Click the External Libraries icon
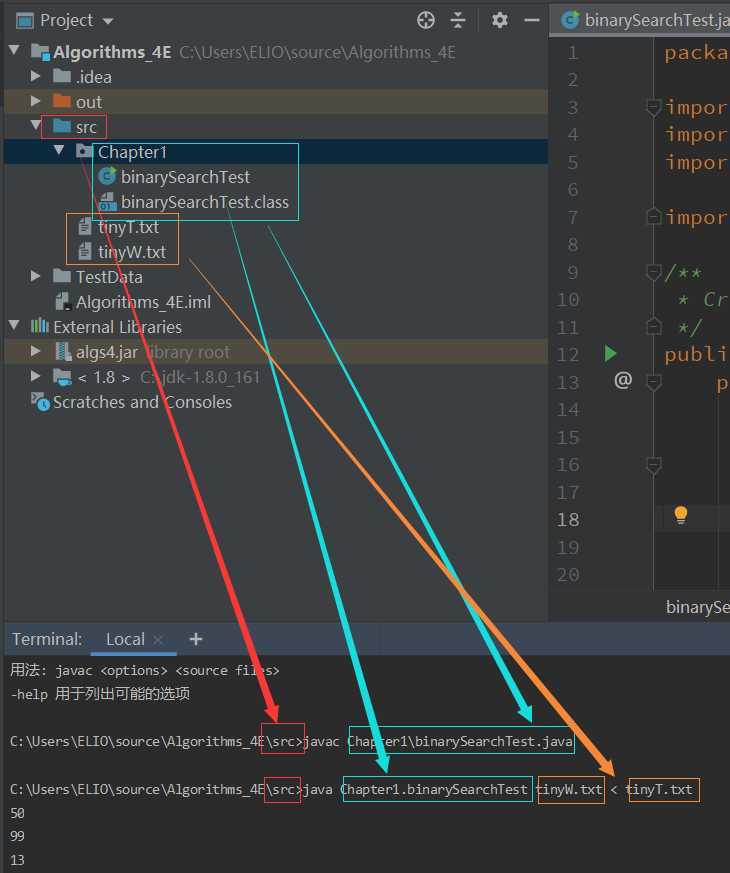Viewport: 730px width, 873px height. (x=40, y=326)
